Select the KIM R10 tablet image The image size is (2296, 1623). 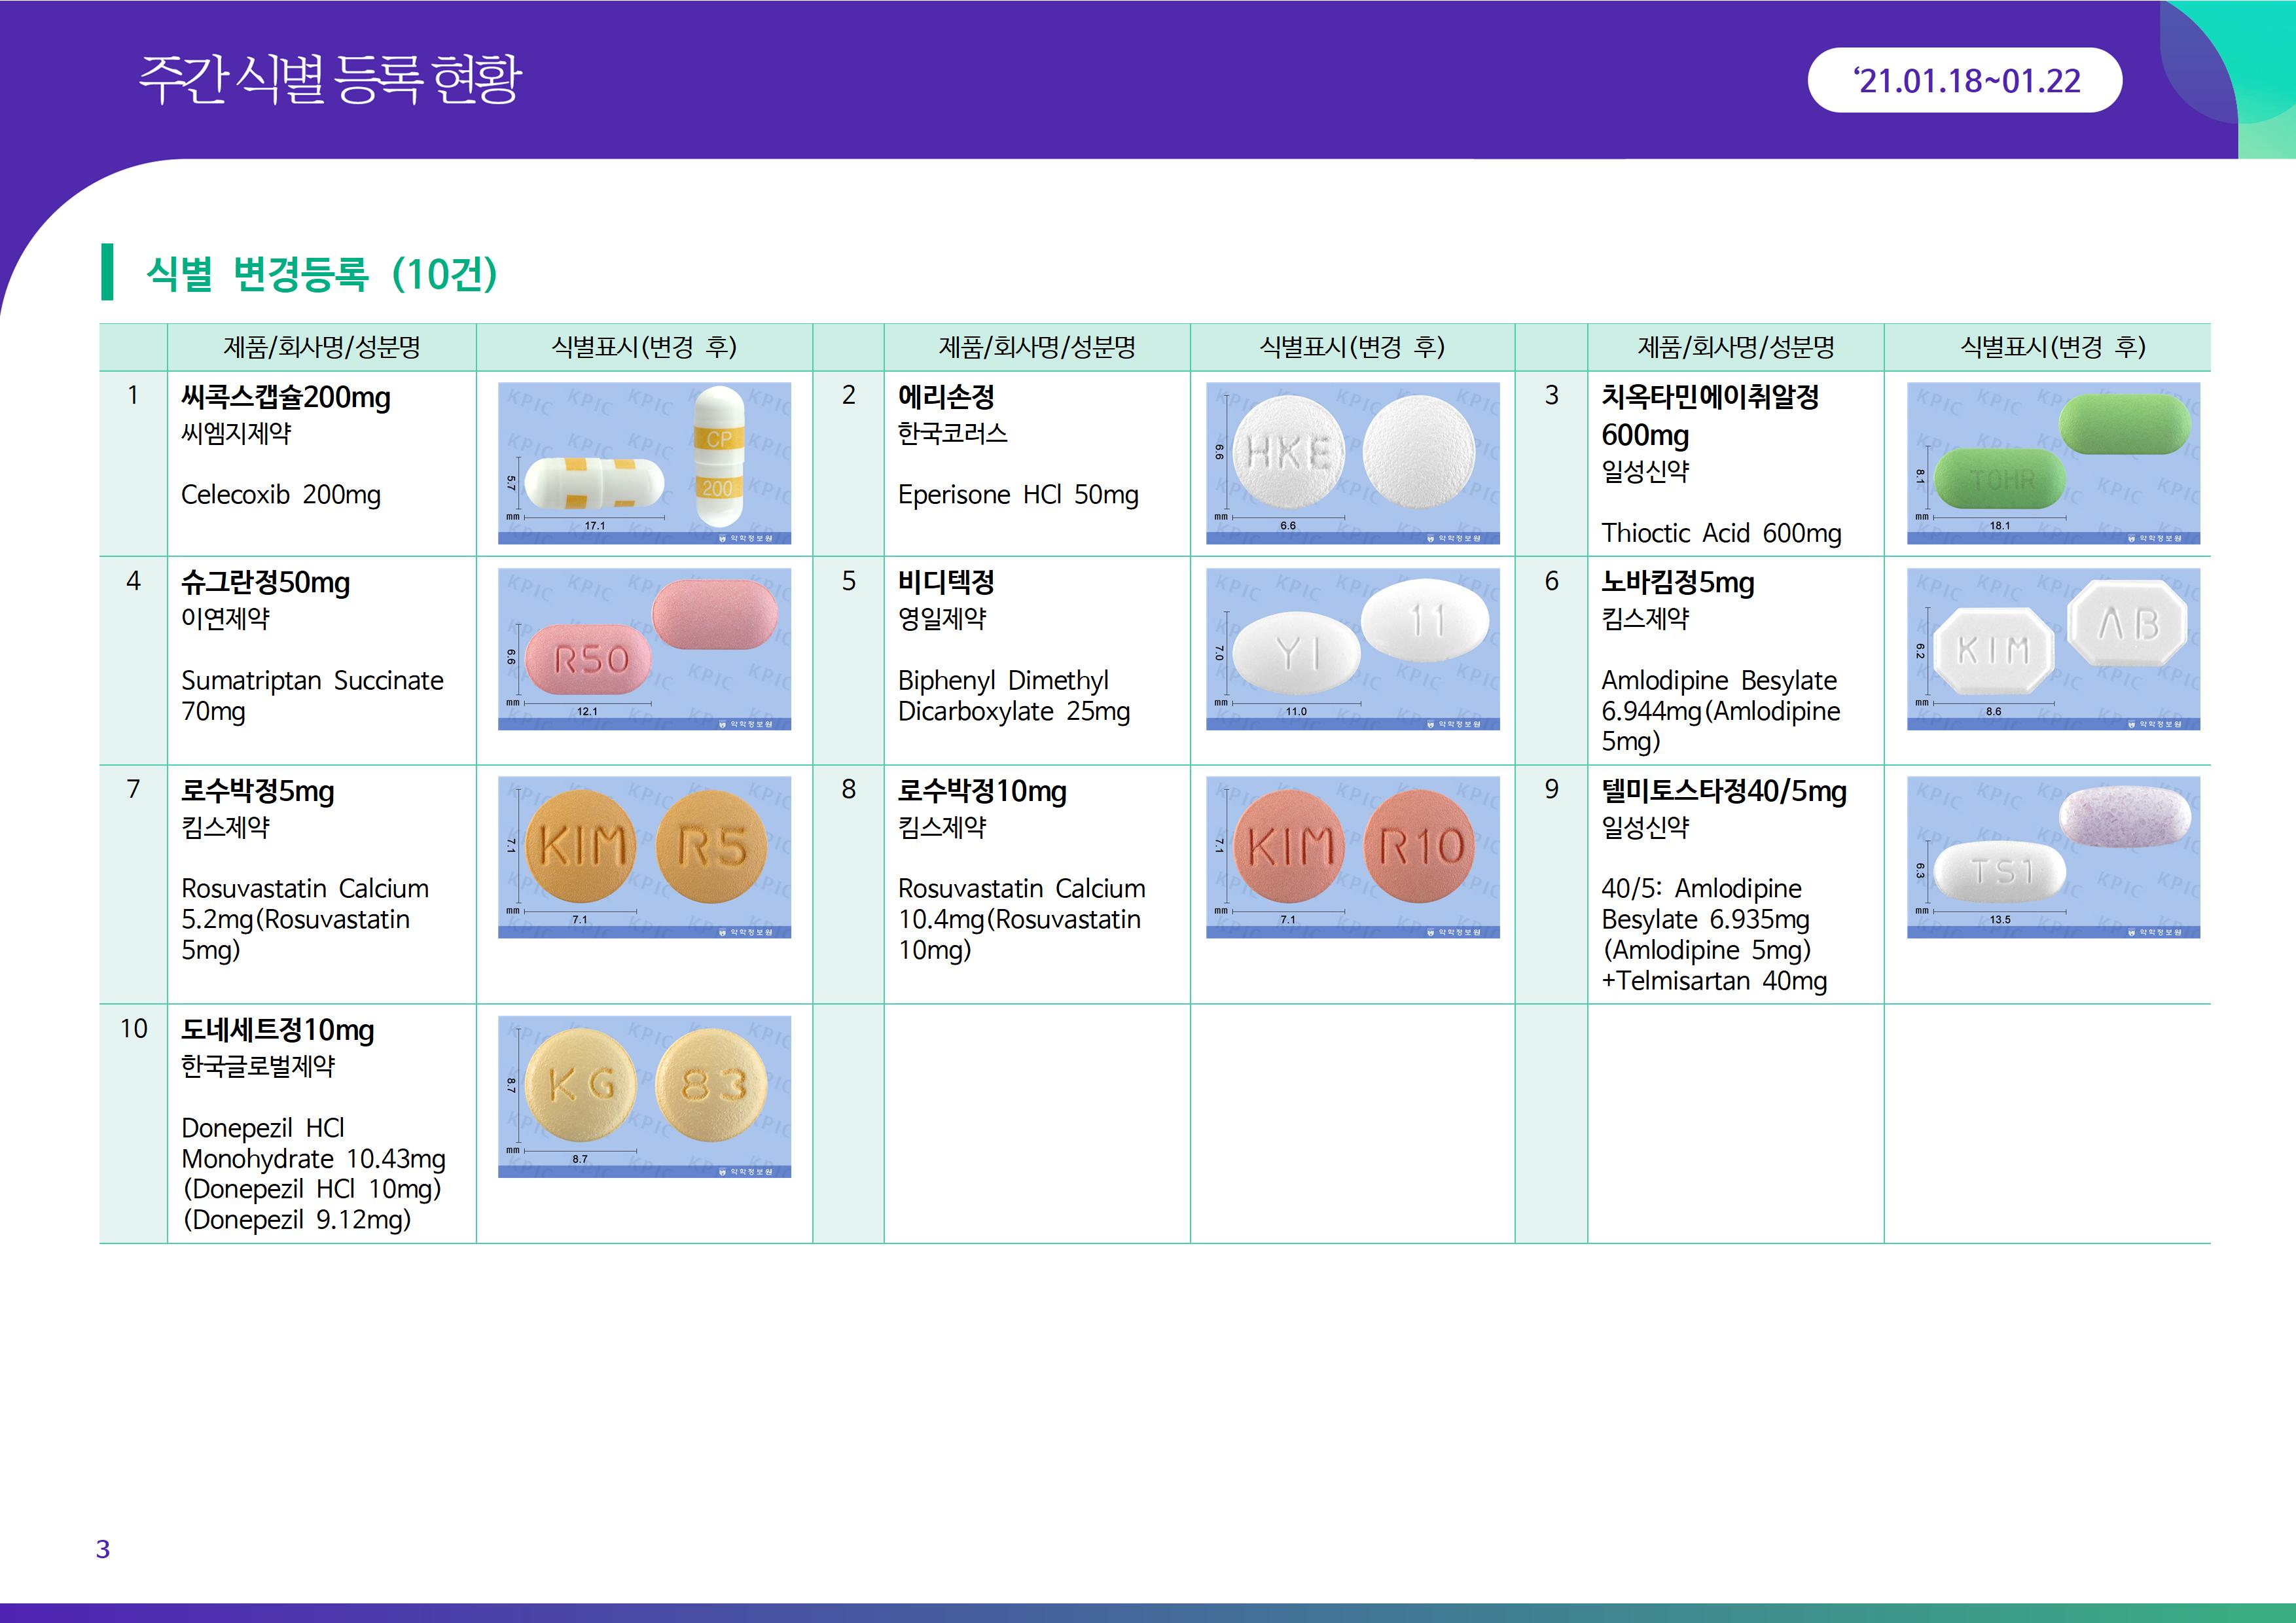(1352, 857)
